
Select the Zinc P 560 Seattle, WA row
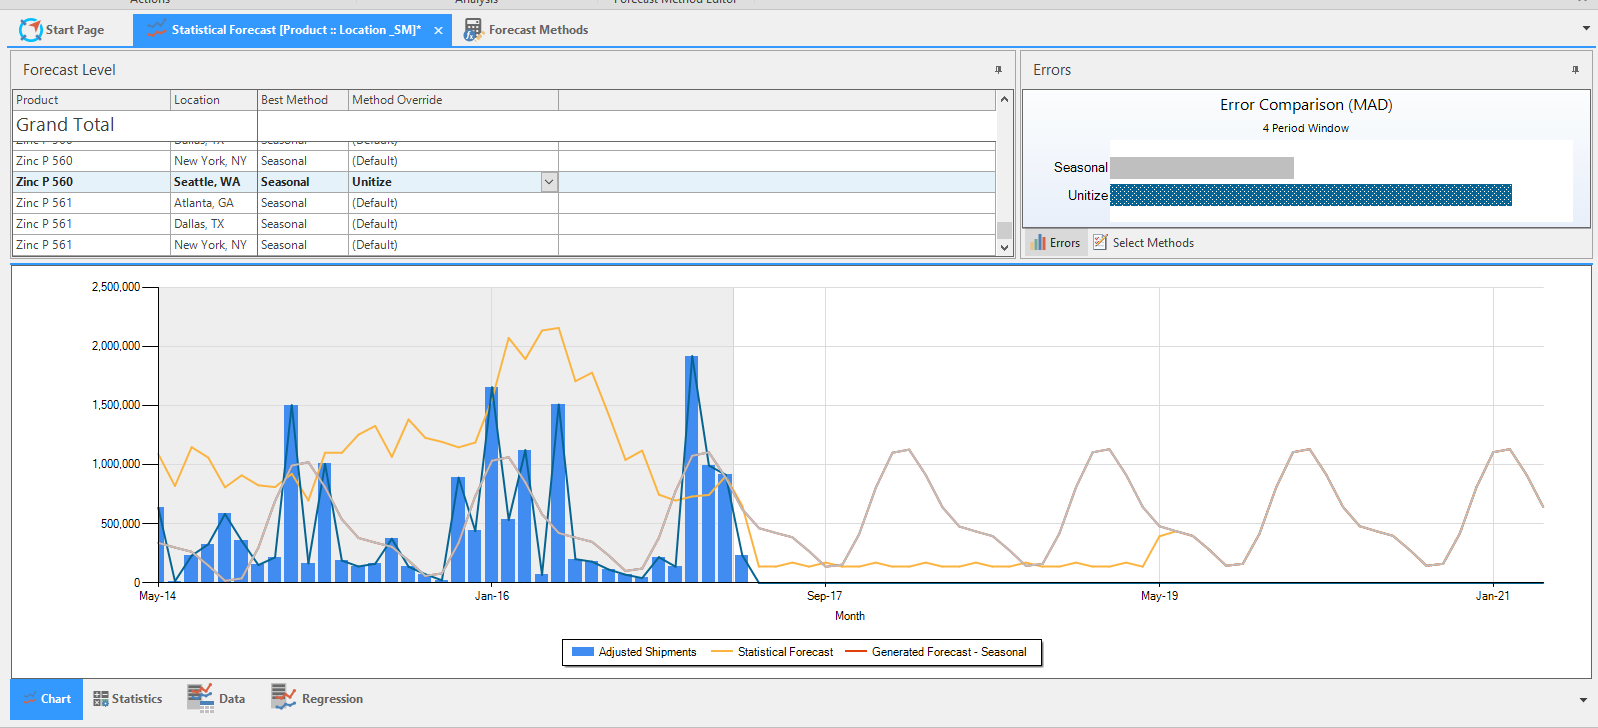tap(504, 182)
